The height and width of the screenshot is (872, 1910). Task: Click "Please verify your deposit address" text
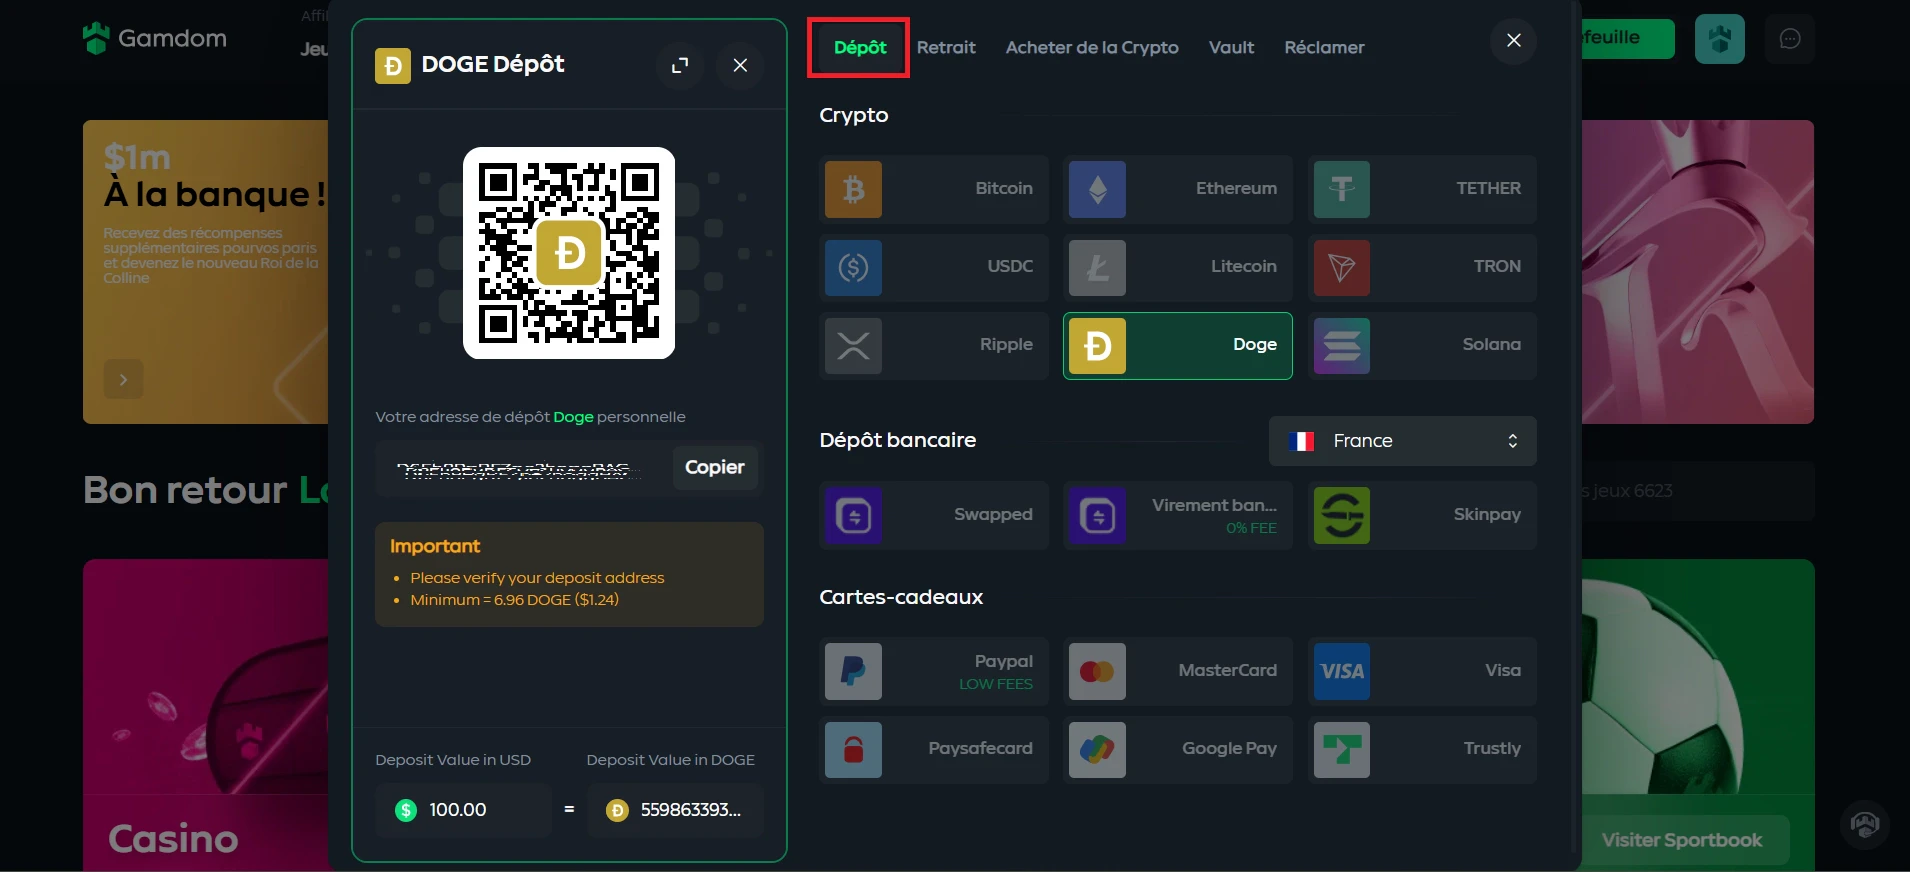537,578
